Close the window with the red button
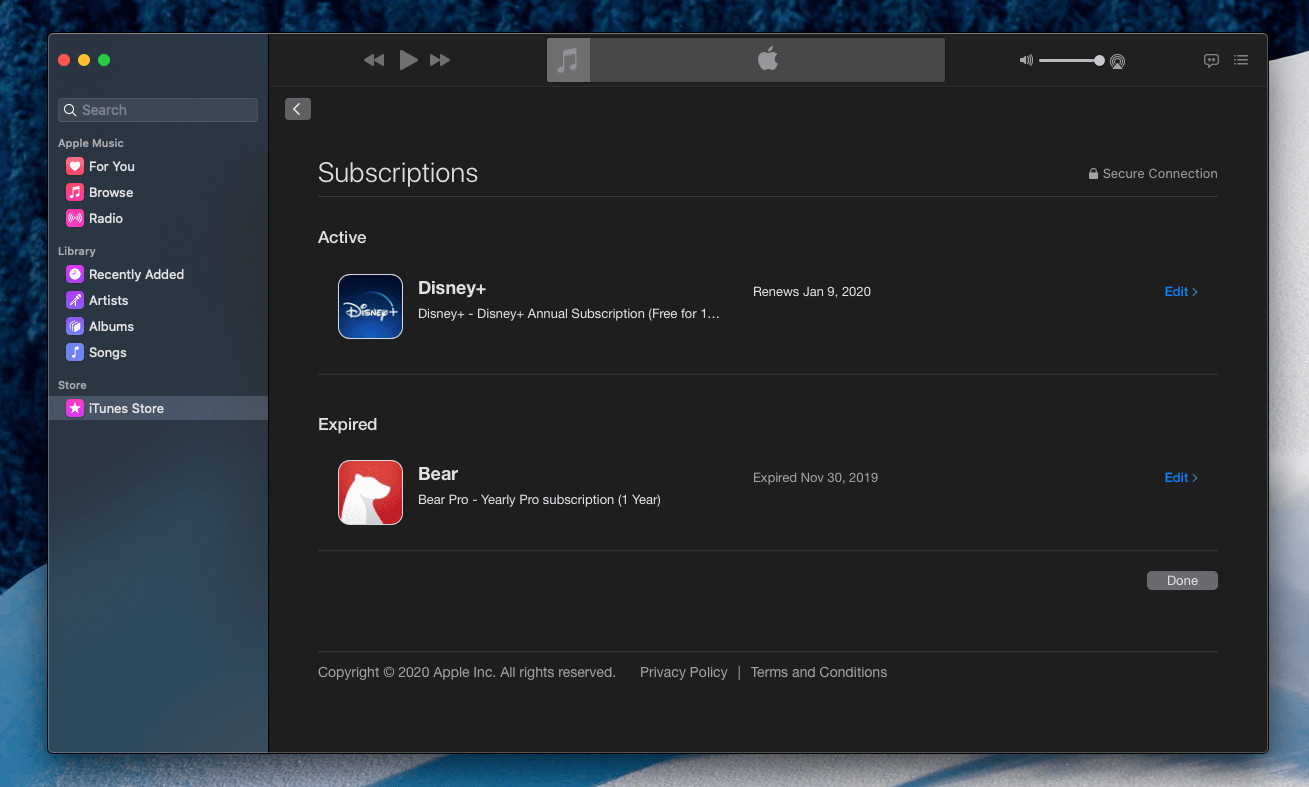Image resolution: width=1309 pixels, height=787 pixels. click(x=64, y=60)
